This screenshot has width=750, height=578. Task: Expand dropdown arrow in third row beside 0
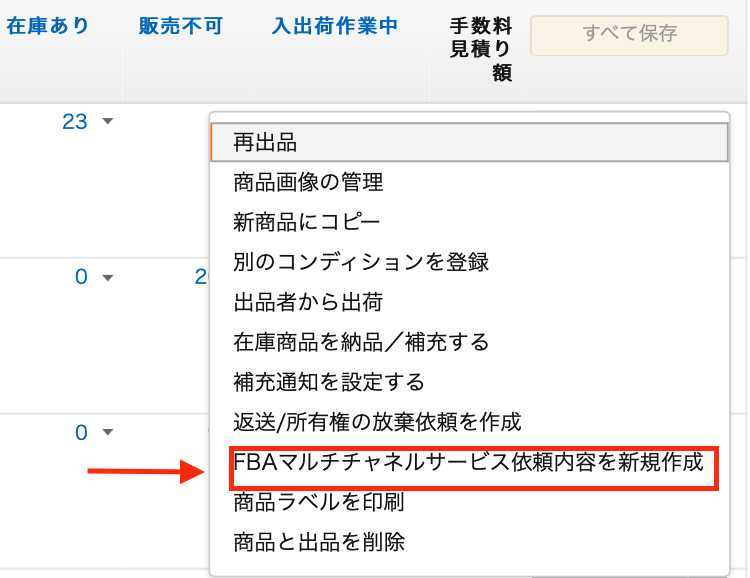pyautogui.click(x=108, y=433)
